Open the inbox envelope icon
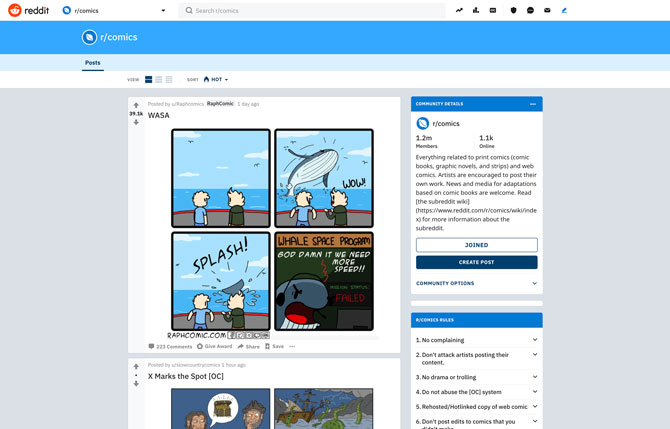Screen dimensions: 670x429 (547, 10)
